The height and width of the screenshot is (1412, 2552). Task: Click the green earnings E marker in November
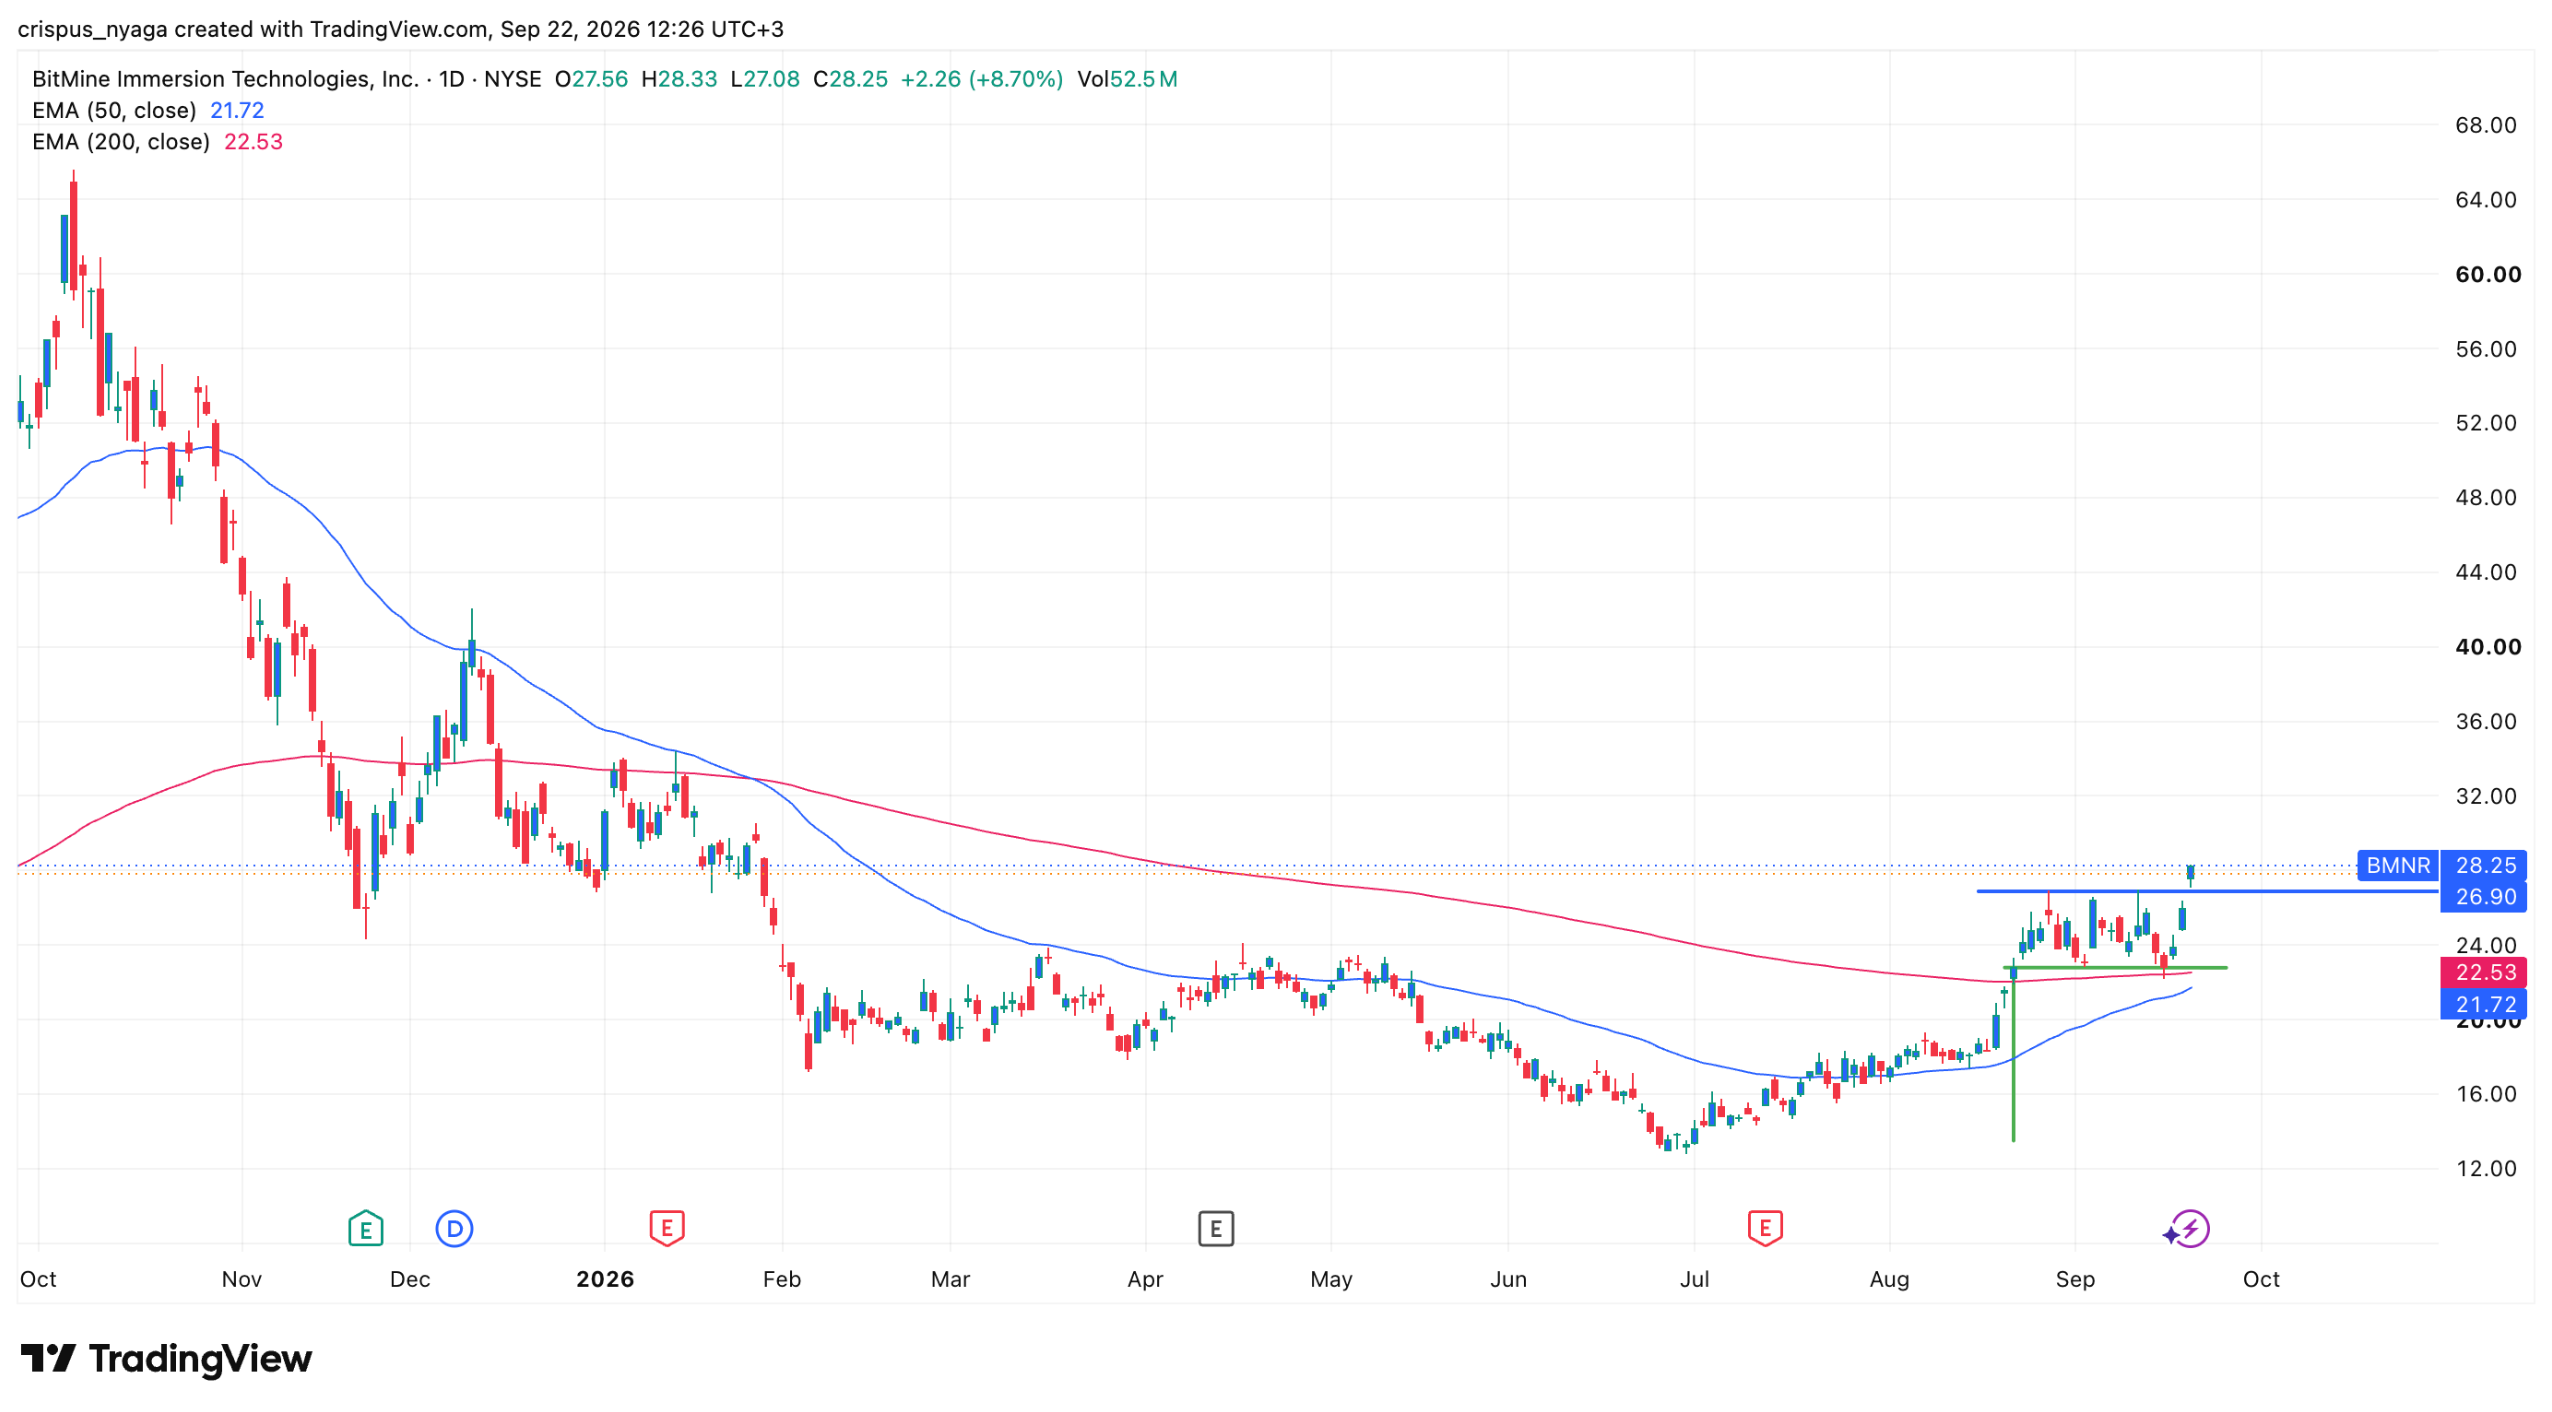365,1228
